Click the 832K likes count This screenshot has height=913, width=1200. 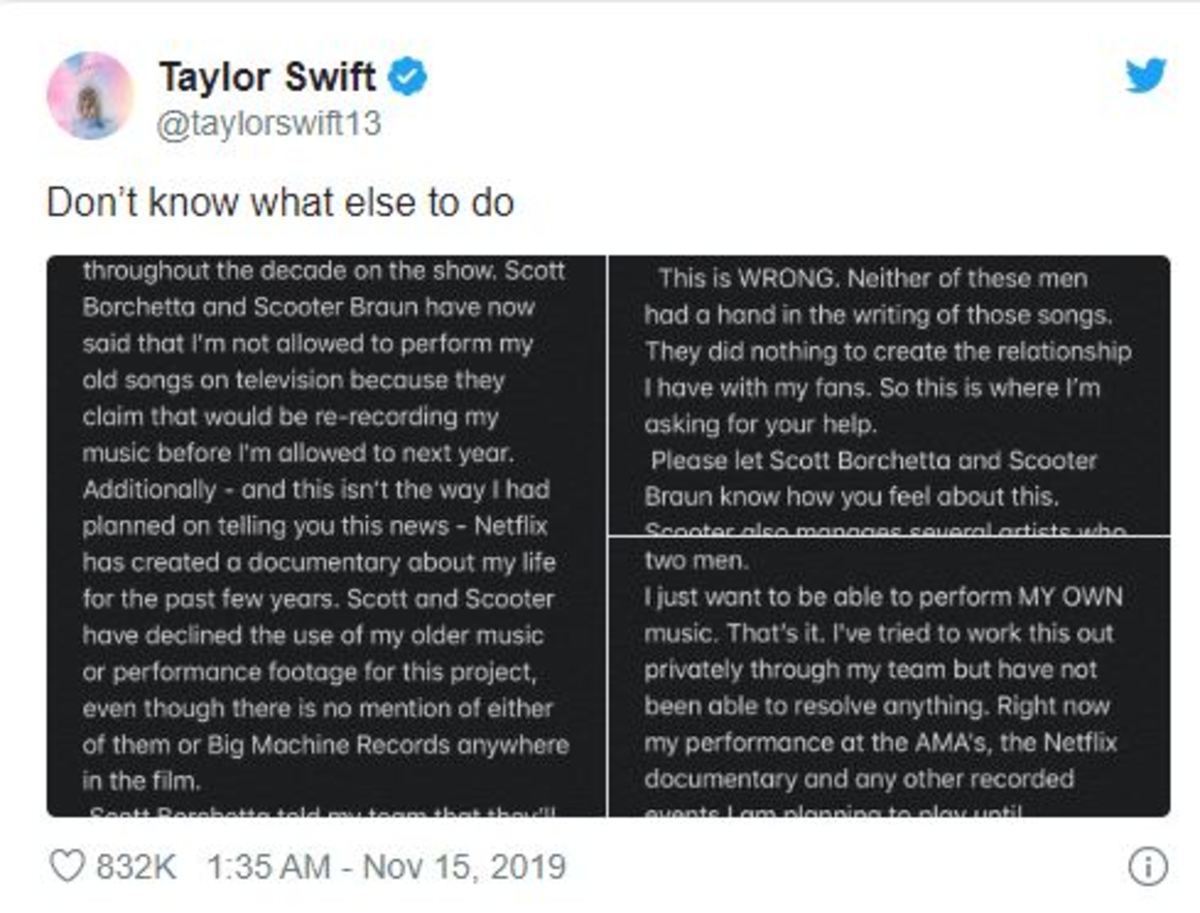point(134,866)
